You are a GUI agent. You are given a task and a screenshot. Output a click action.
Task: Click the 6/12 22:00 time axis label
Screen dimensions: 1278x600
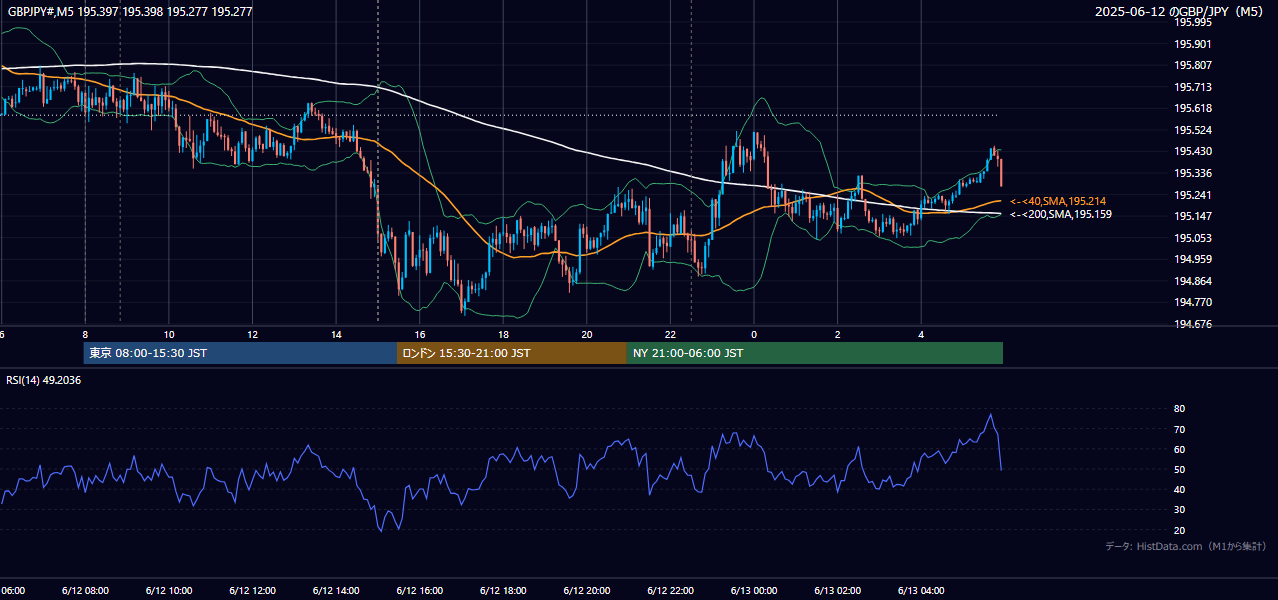point(670,591)
